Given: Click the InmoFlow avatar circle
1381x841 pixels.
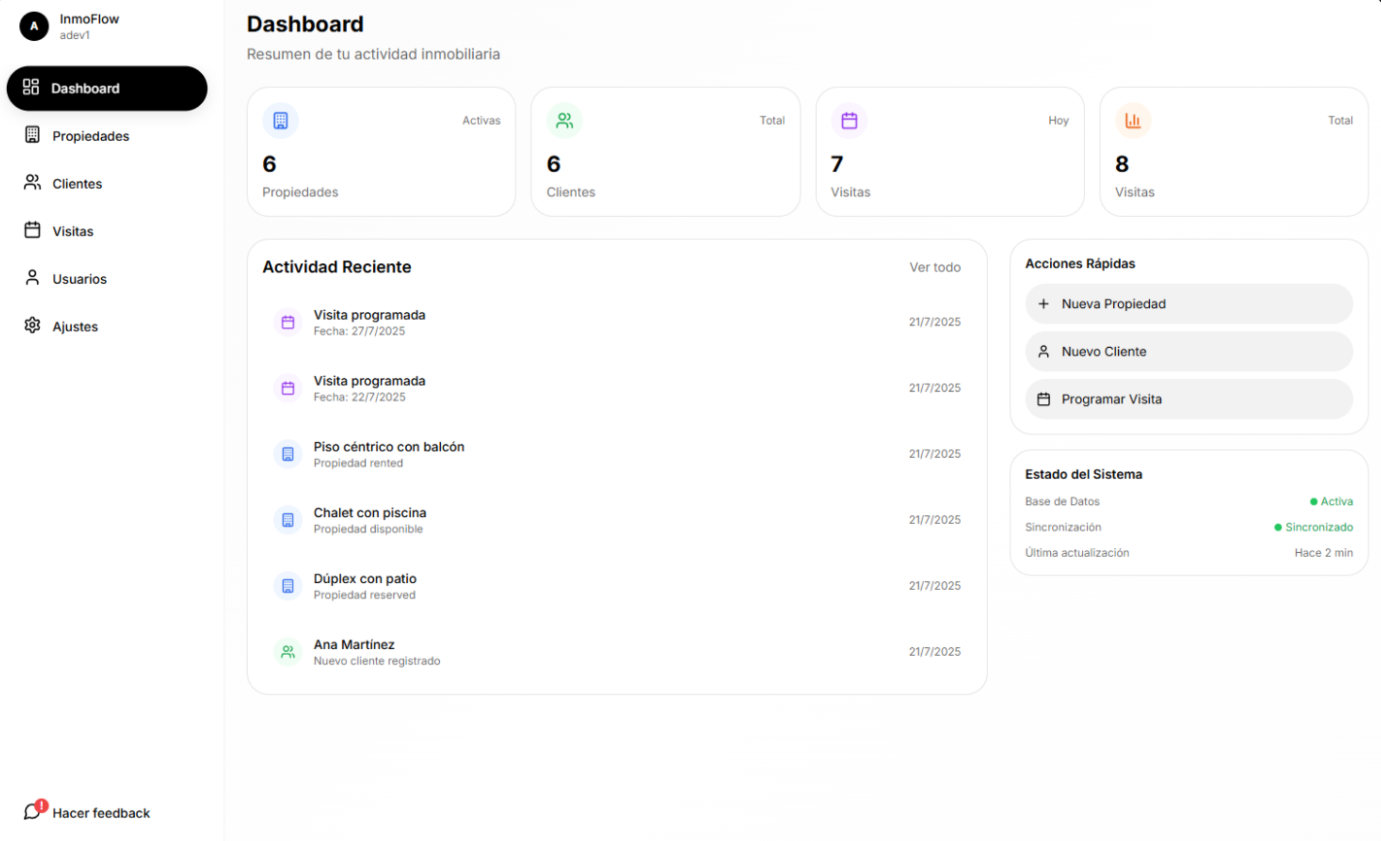Looking at the screenshot, I should click(33, 26).
